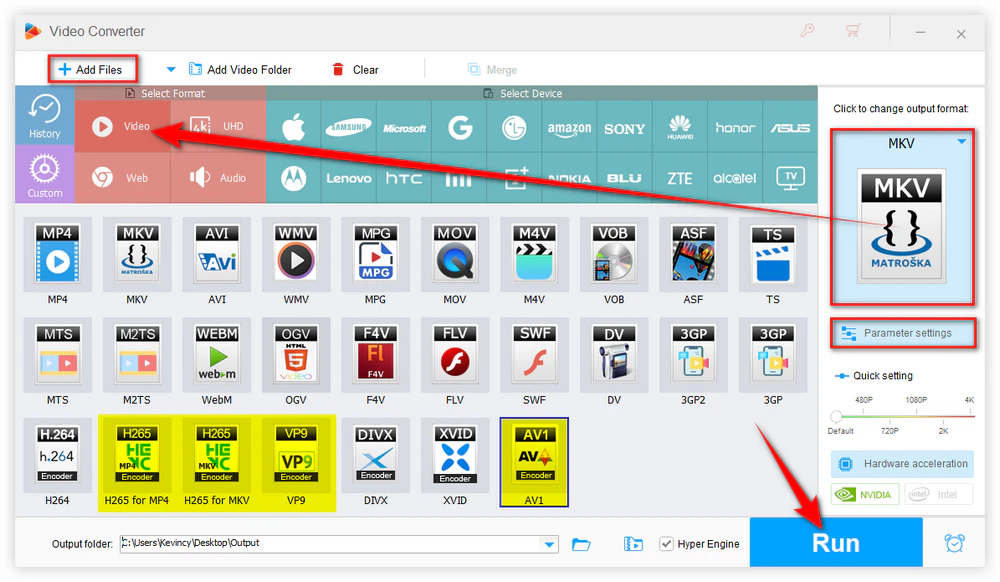Open the Amazon device category
1000x582 pixels.
(570, 127)
